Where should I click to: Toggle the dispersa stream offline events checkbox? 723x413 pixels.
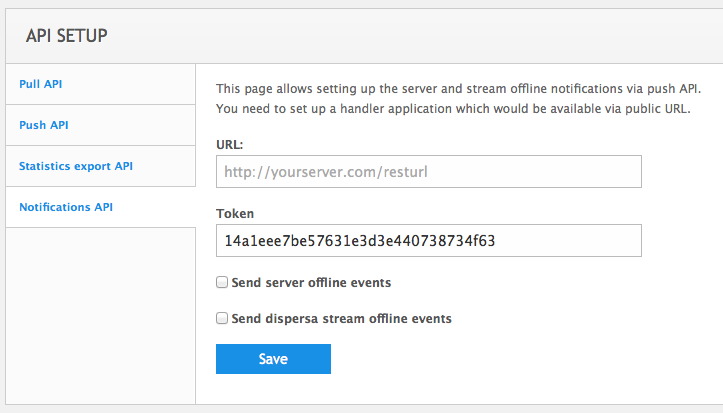click(x=222, y=319)
